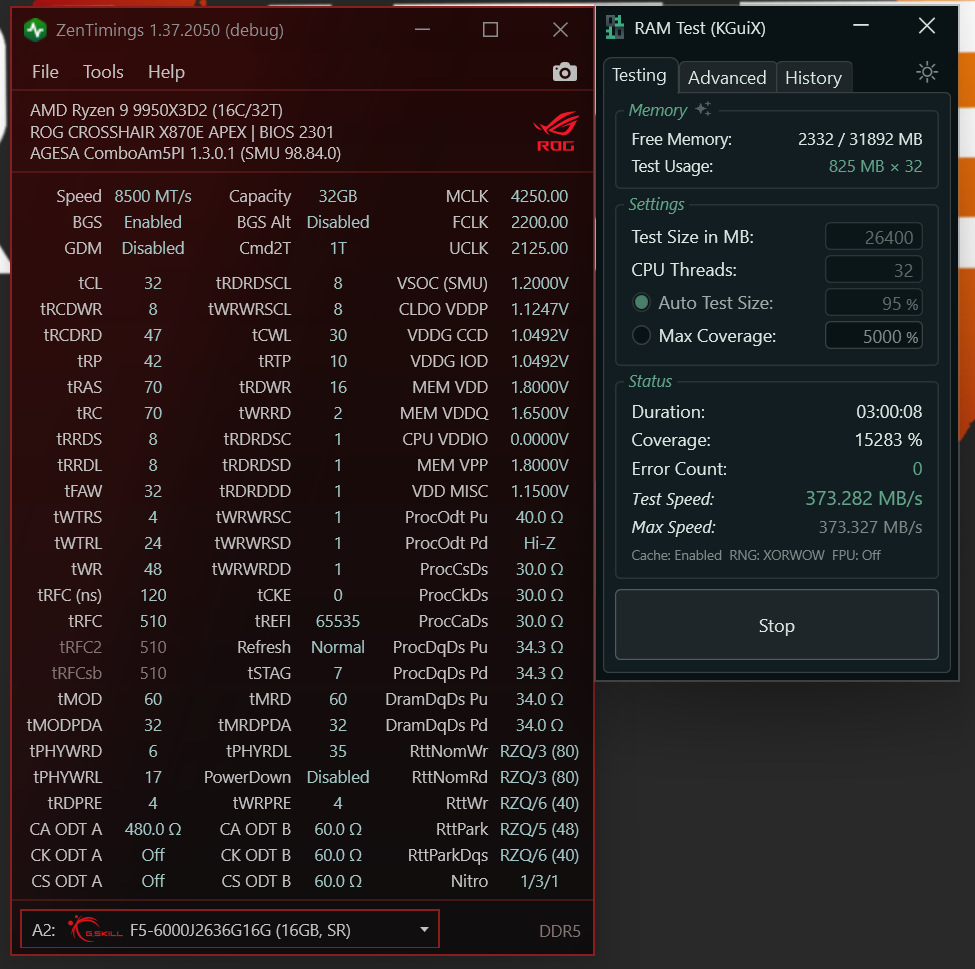
Task: Minimize the RAM Test window
Action: click(861, 26)
